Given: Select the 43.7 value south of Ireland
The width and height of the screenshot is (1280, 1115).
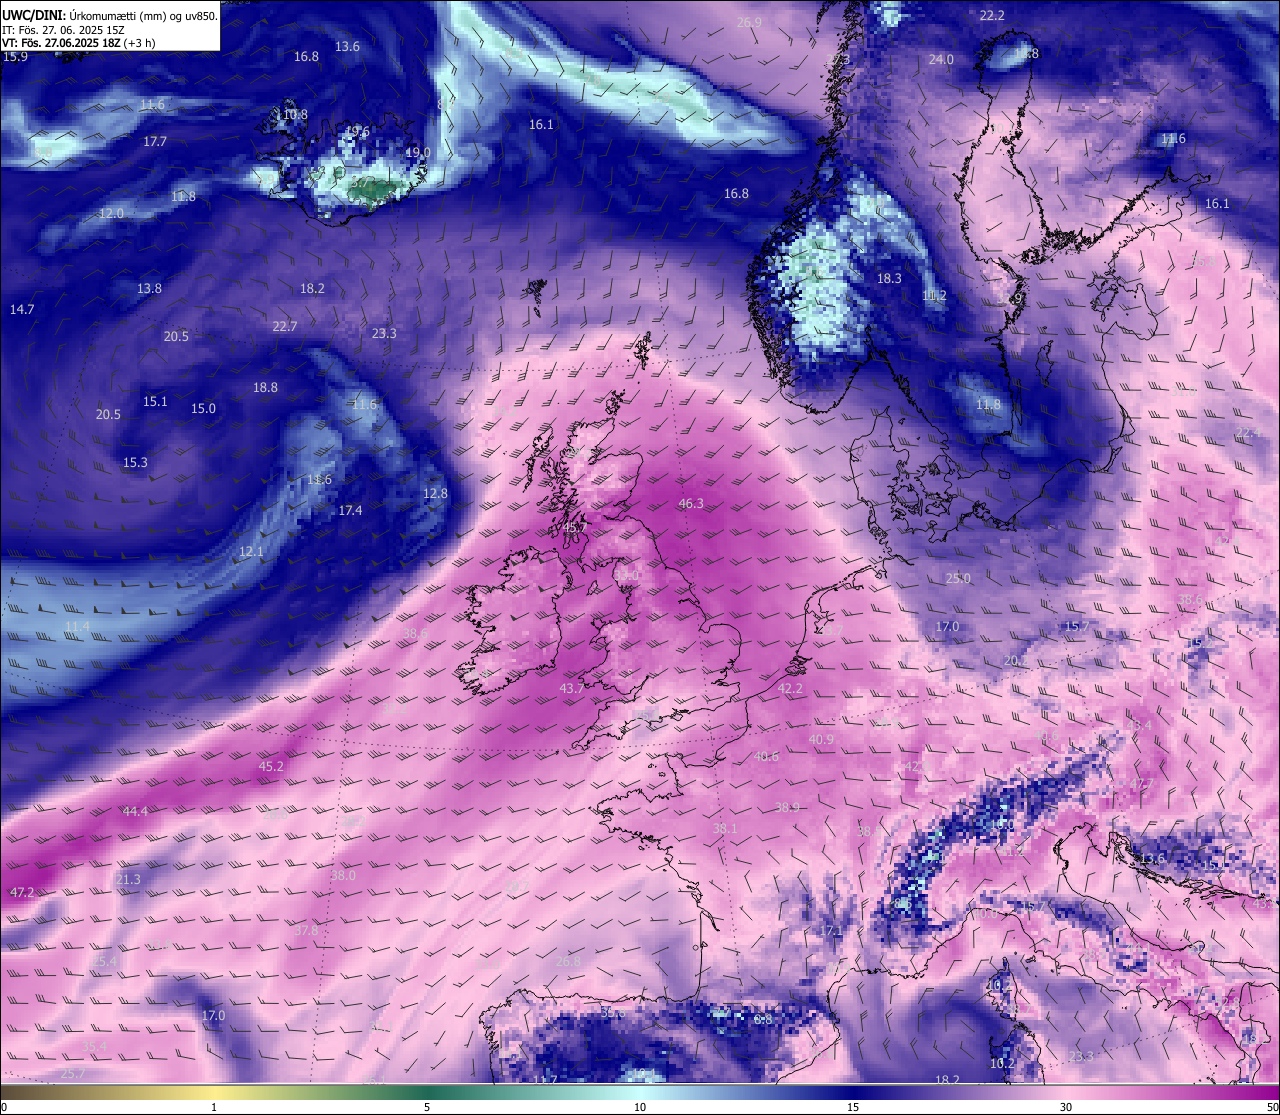Looking at the screenshot, I should (572, 689).
